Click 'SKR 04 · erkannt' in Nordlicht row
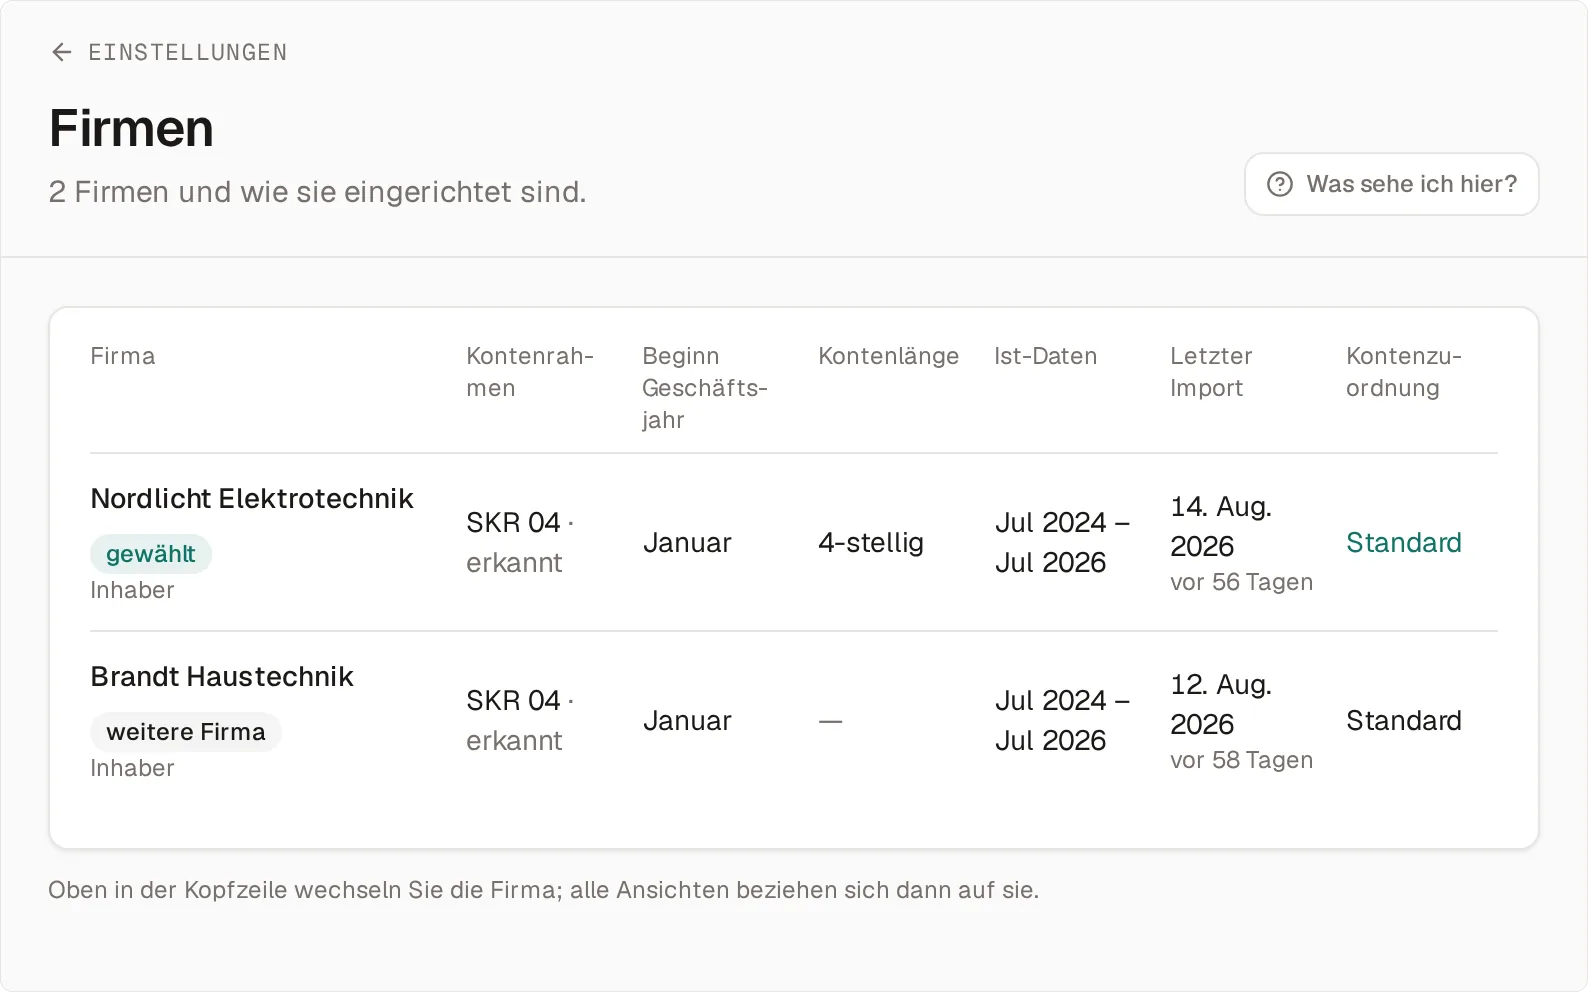 (x=520, y=542)
